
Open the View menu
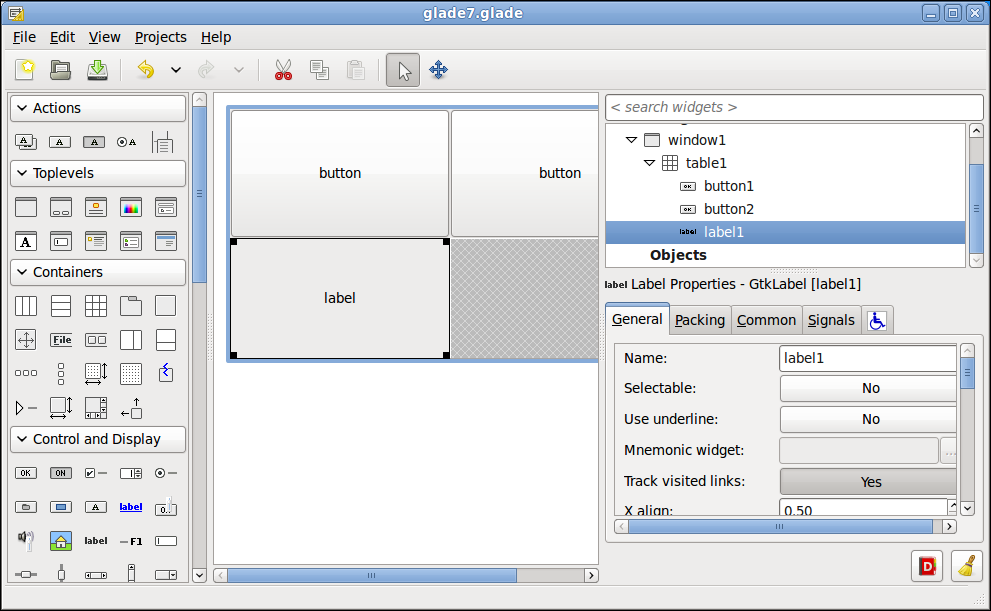[104, 37]
